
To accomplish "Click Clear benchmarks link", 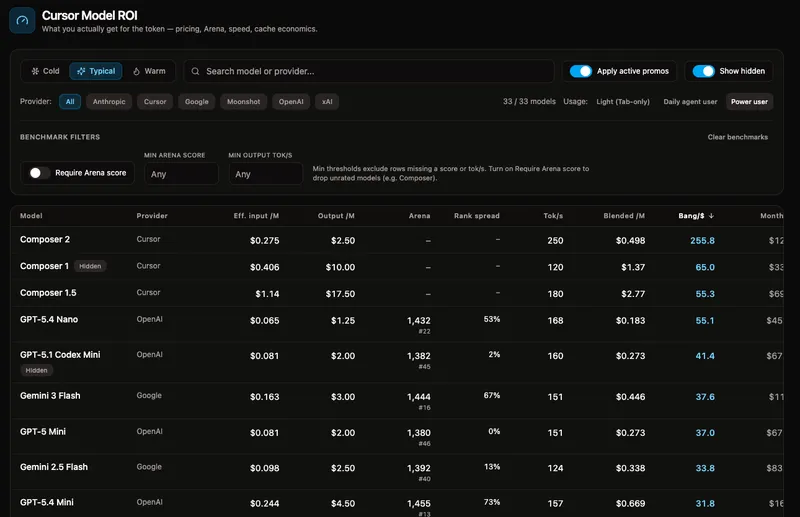I will coord(737,137).
